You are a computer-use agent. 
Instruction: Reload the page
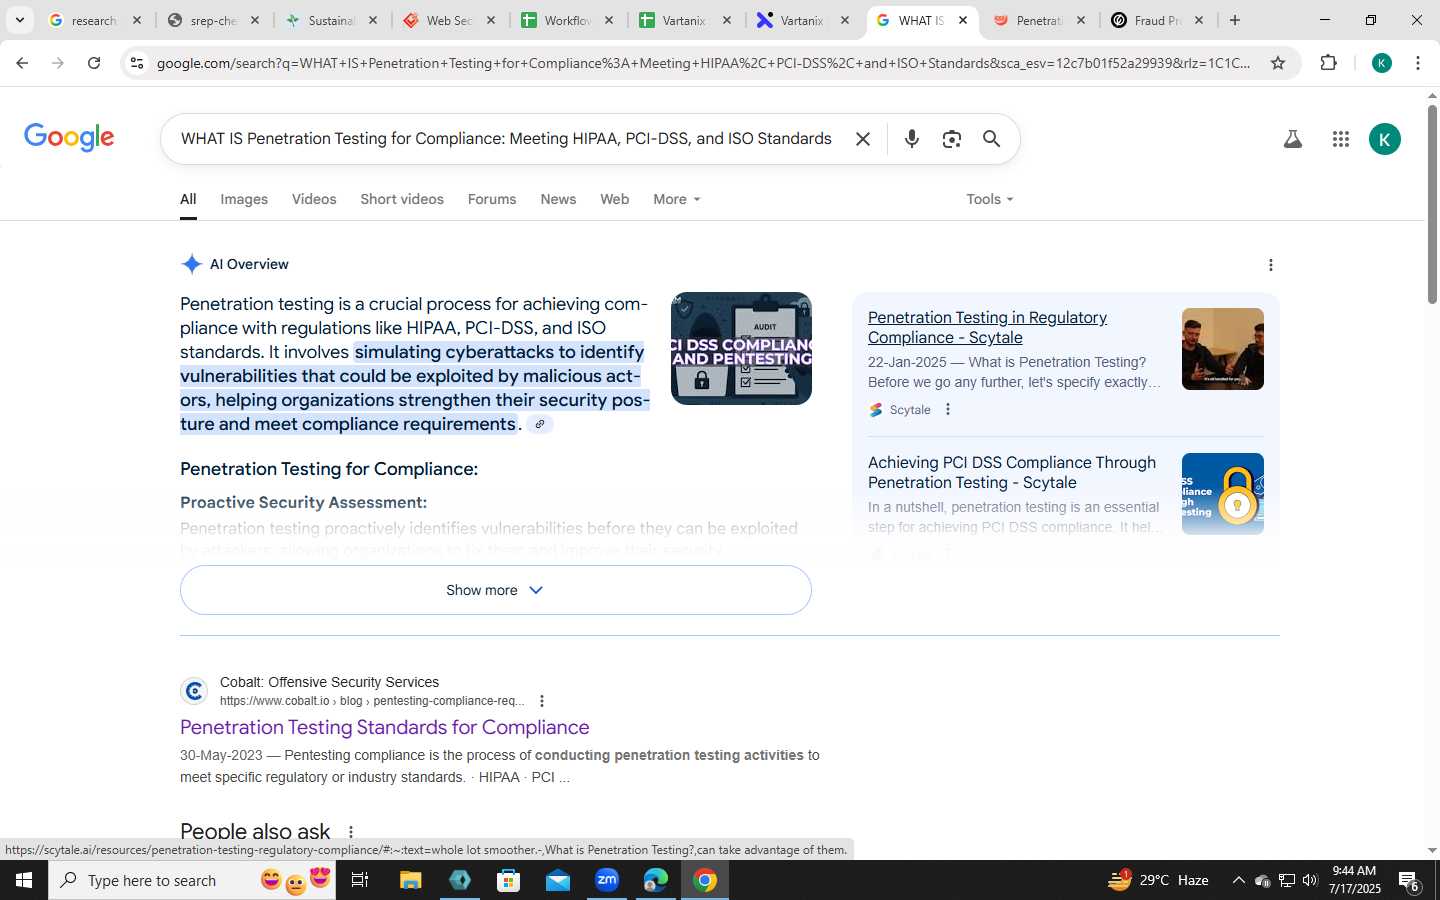pos(94,63)
